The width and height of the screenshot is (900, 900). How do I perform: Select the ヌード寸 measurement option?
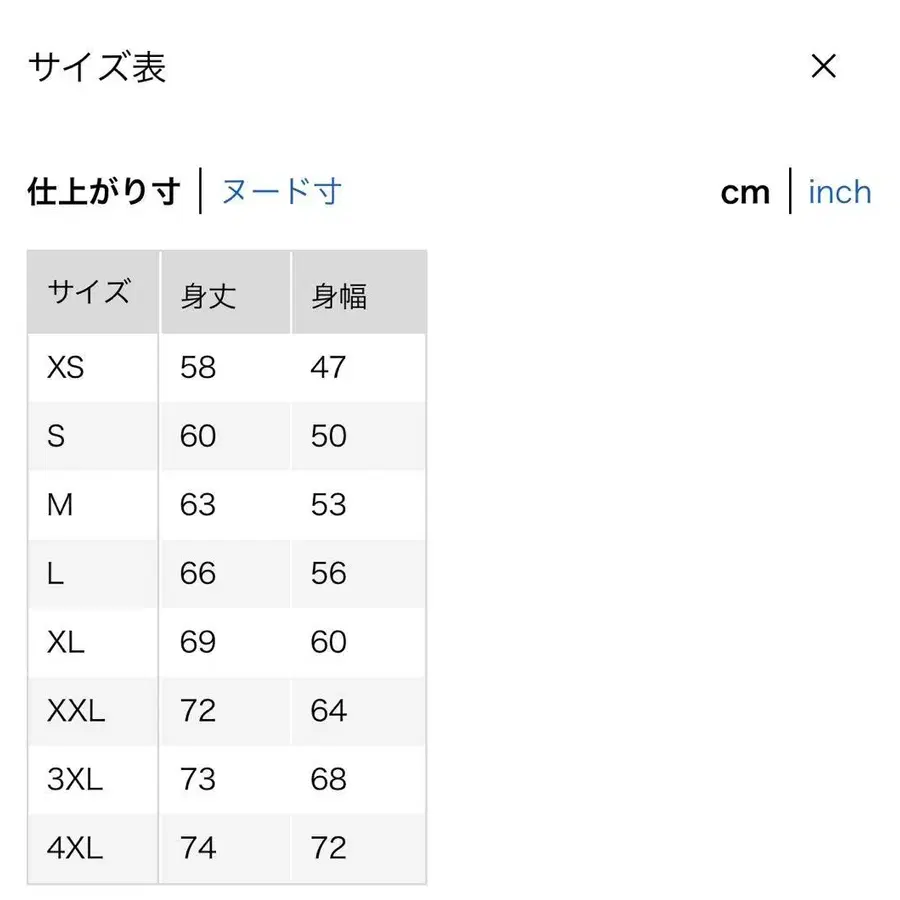click(281, 191)
